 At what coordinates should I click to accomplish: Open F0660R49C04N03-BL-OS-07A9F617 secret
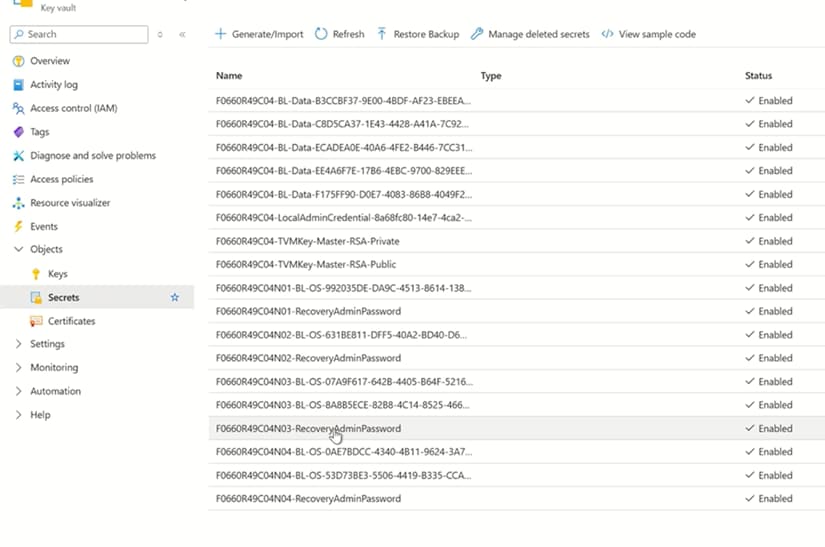pos(344,382)
